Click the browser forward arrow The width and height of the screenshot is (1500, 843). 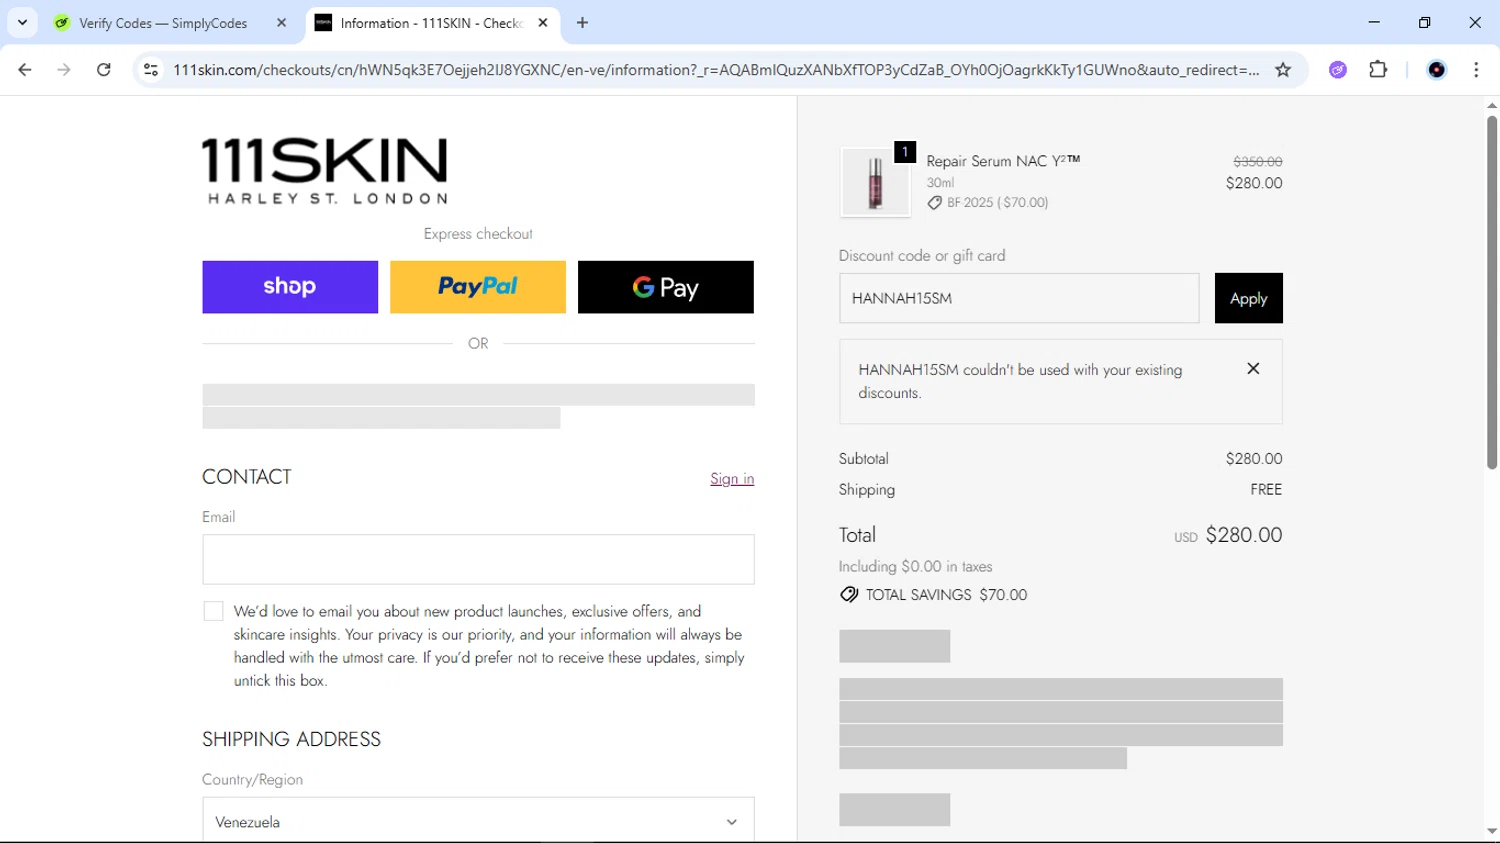click(x=64, y=70)
